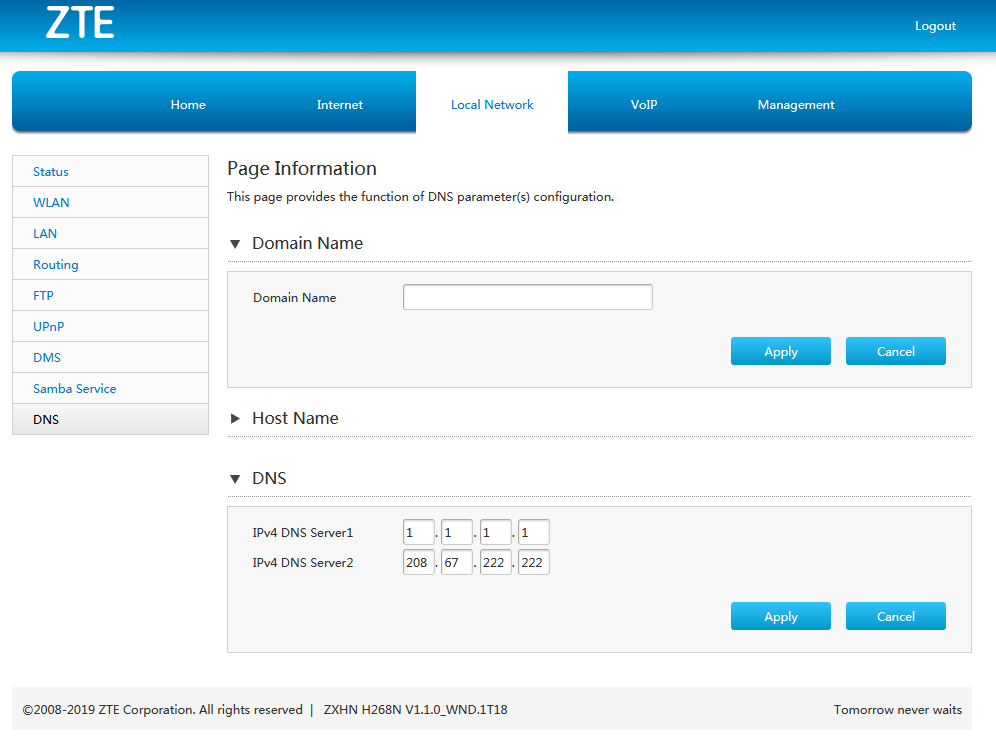
Task: Select LAN in the sidebar
Action: pyautogui.click(x=111, y=234)
